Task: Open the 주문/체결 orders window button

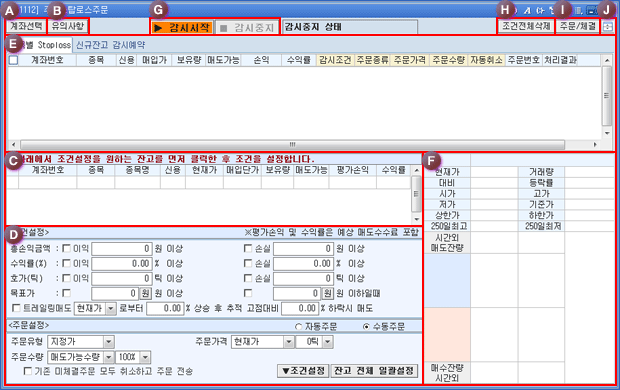Action: tap(577, 26)
